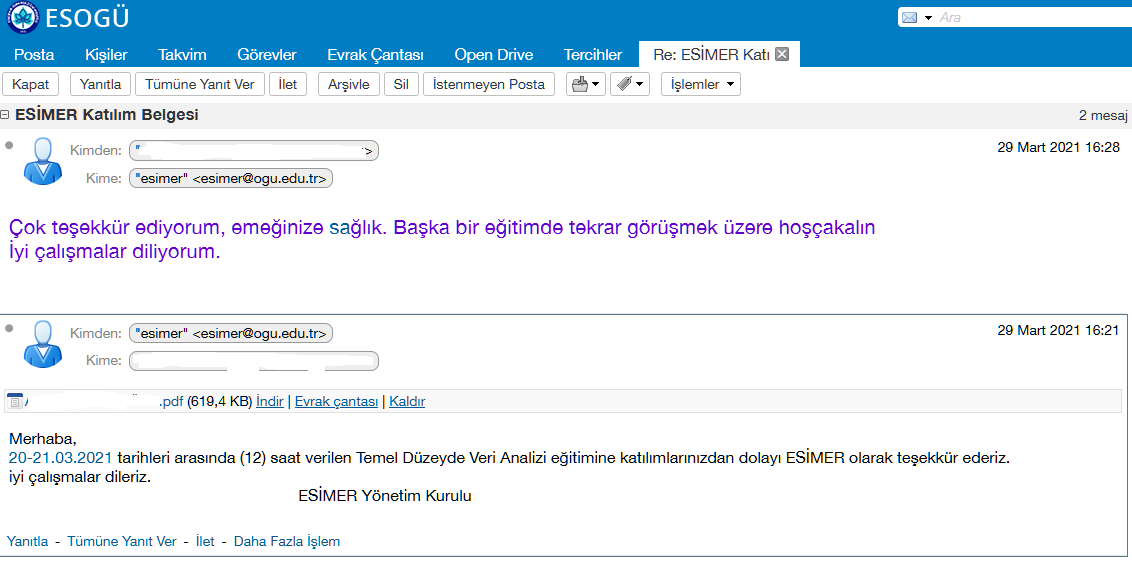The image size is (1132, 565).
Task: Click the İstenmeyen Posta button
Action: coord(488,85)
